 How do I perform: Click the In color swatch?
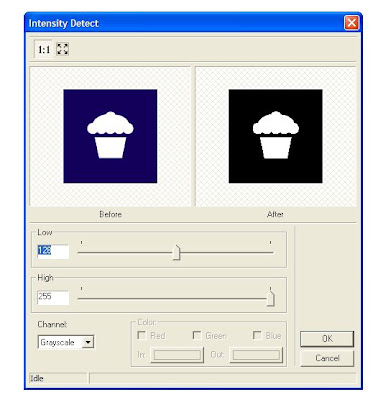(177, 355)
